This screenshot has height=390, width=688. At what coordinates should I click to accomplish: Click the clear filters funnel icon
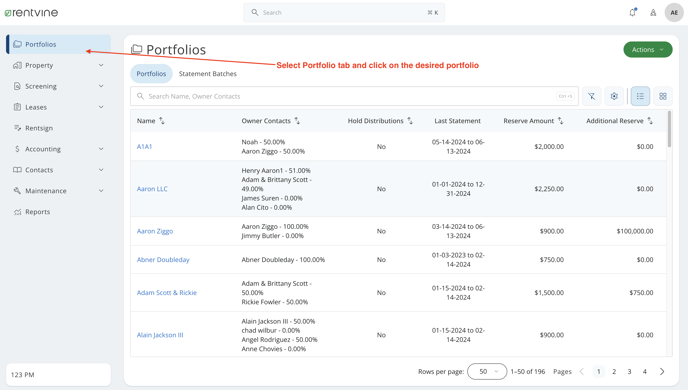tap(591, 96)
